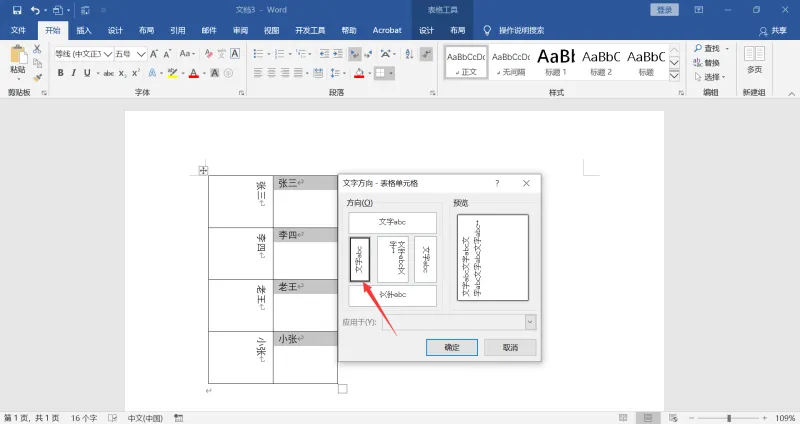The image size is (800, 424).
Task: Toggle strikethrough abc formatting
Action: click(x=109, y=73)
